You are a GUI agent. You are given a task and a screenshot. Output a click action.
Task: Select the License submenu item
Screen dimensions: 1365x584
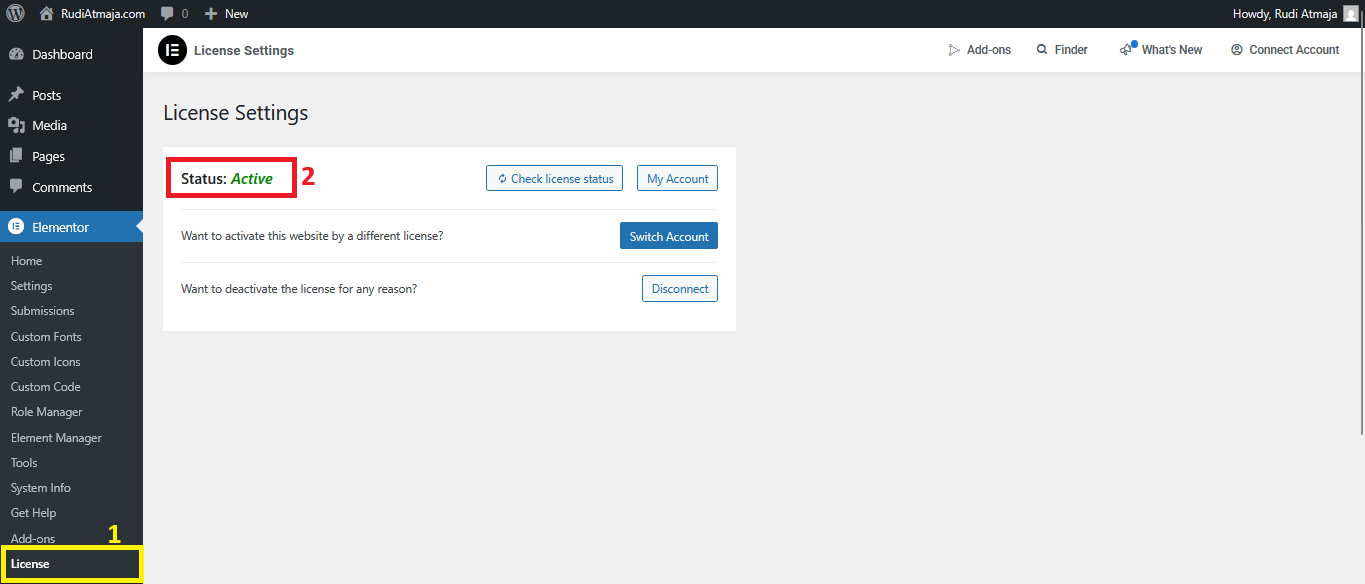30,564
